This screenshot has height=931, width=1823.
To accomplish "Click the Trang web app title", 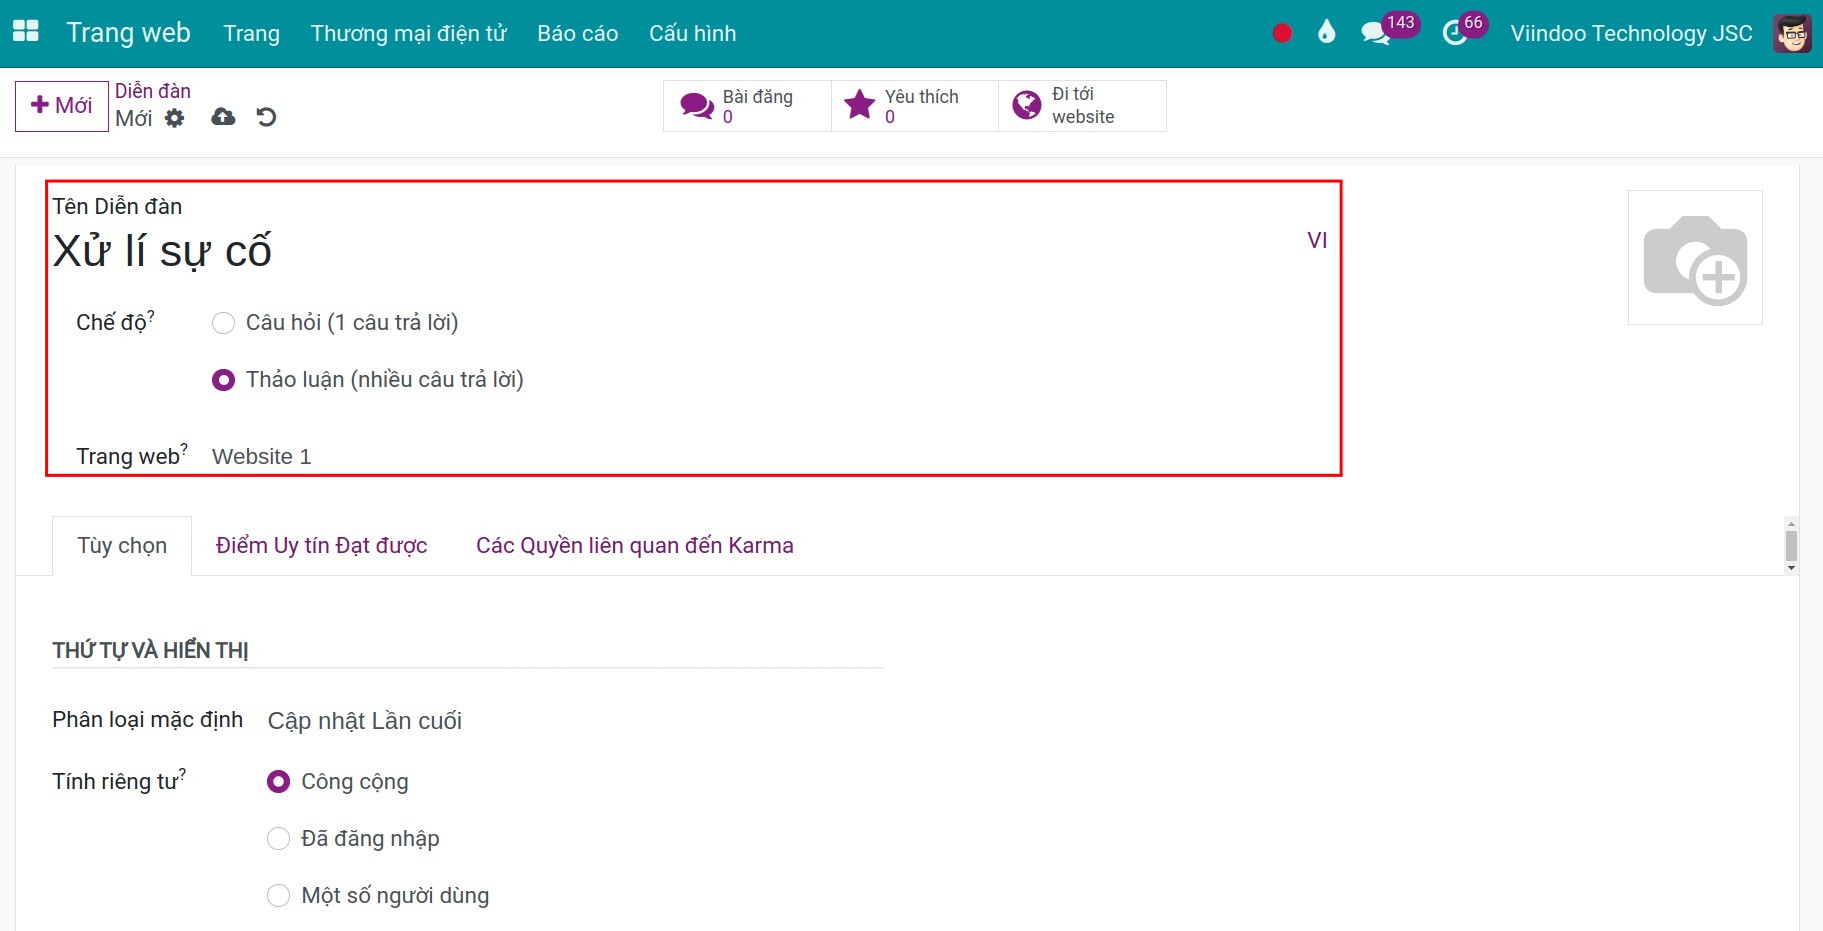I will [x=128, y=33].
